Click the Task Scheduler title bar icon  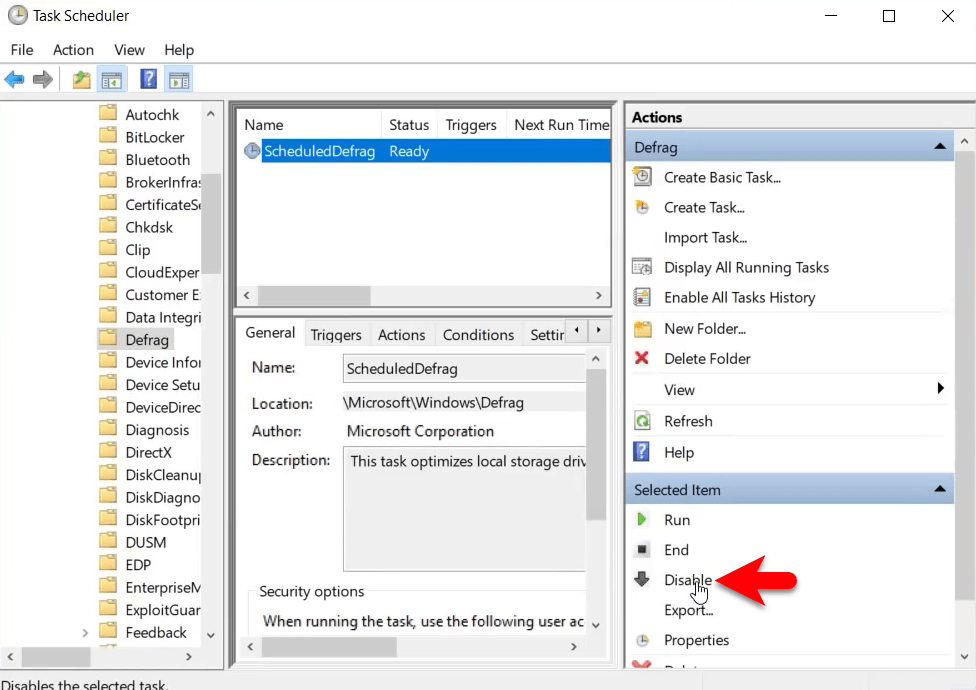click(17, 16)
